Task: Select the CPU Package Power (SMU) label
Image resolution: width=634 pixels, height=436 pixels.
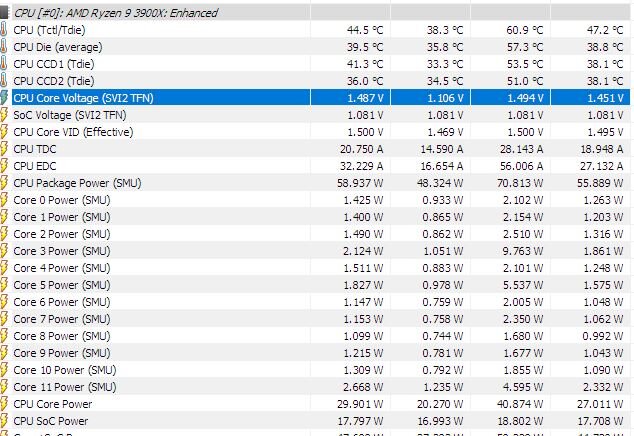Action: pos(77,183)
